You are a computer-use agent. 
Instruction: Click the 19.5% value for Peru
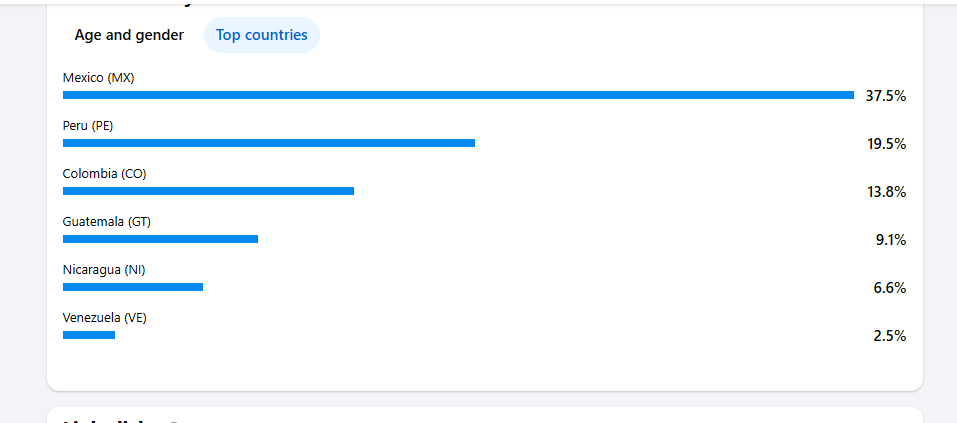(886, 144)
